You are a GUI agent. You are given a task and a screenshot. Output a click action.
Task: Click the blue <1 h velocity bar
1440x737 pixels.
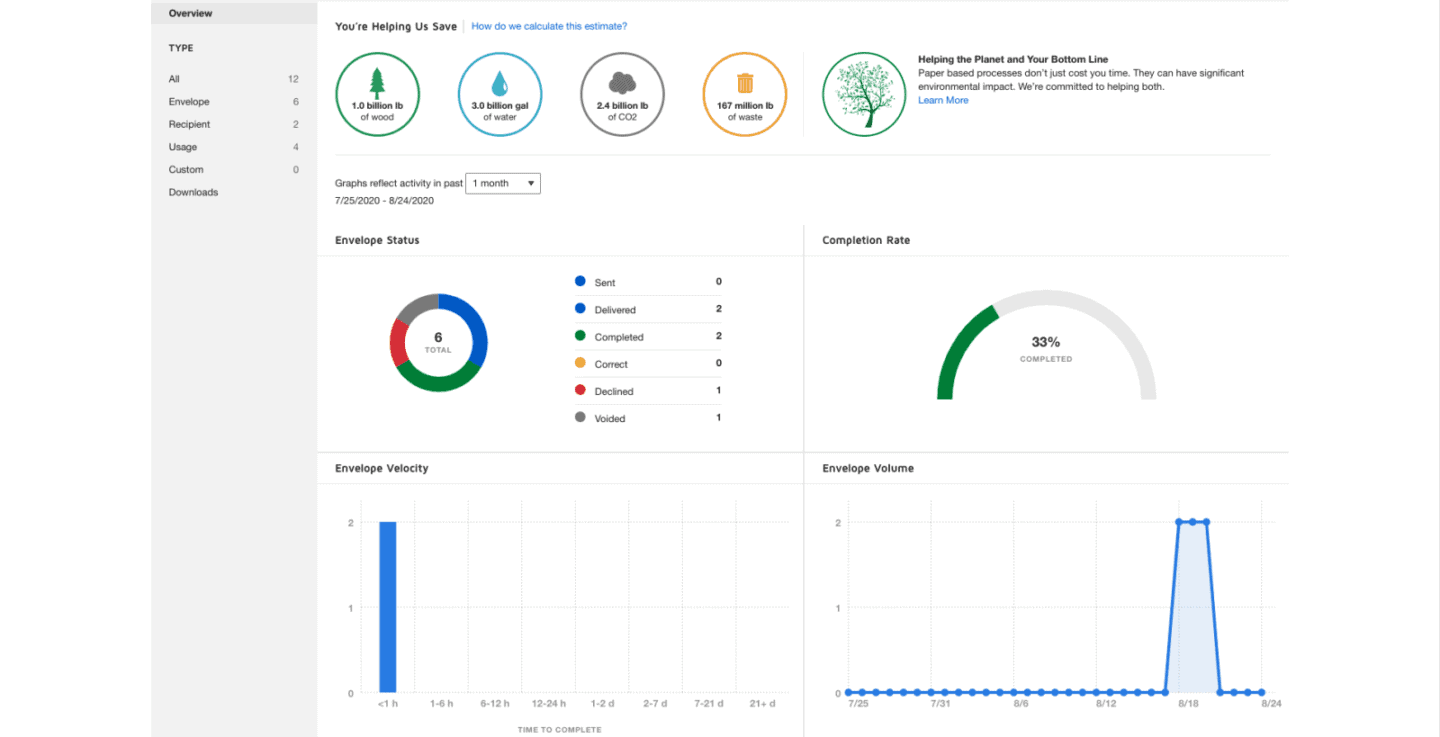388,607
